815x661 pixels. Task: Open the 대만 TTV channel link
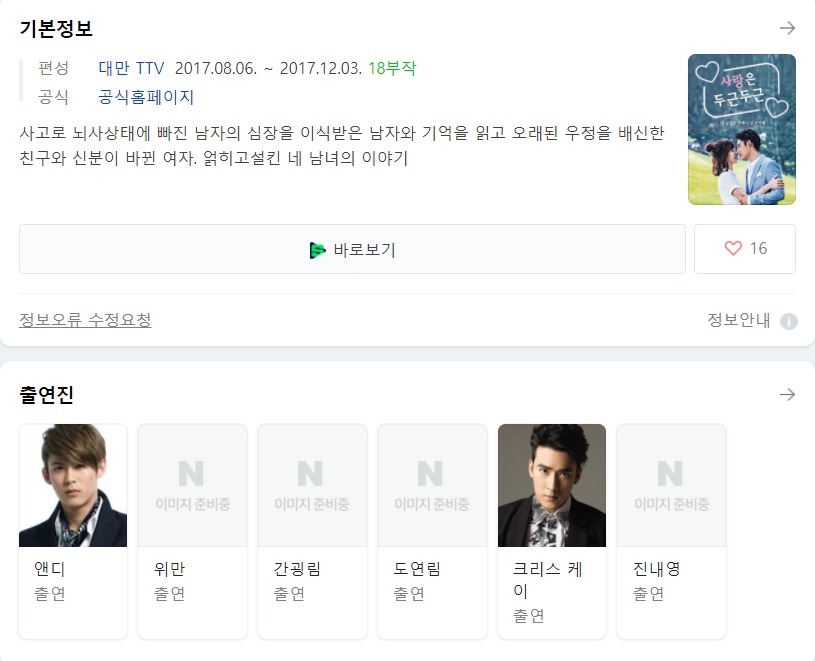coord(131,68)
